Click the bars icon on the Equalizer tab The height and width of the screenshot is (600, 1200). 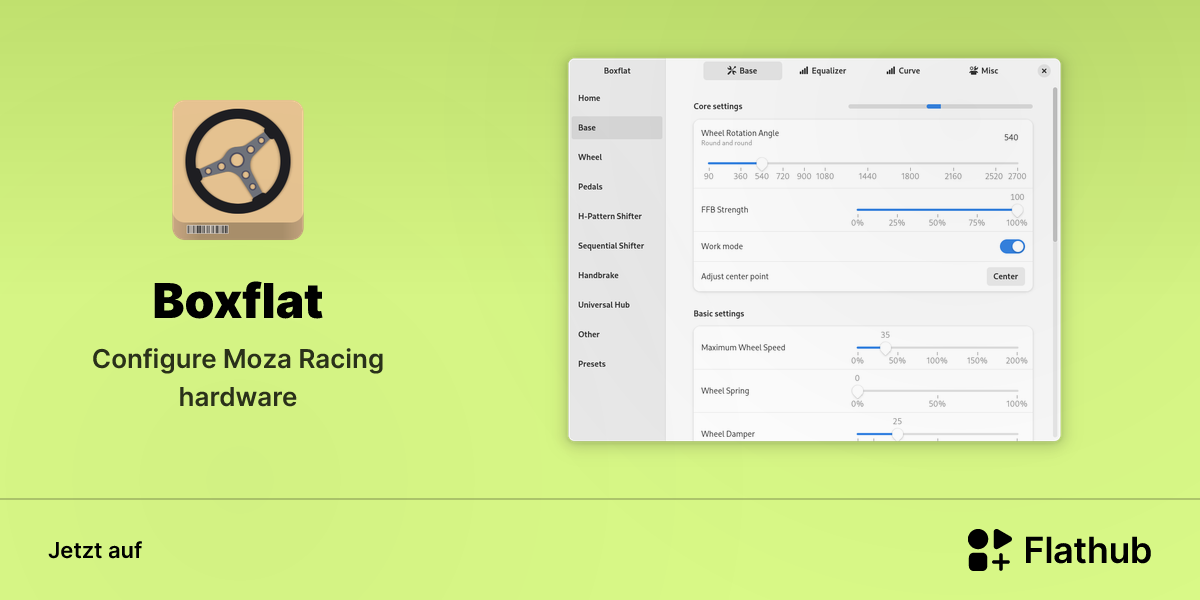(x=804, y=71)
